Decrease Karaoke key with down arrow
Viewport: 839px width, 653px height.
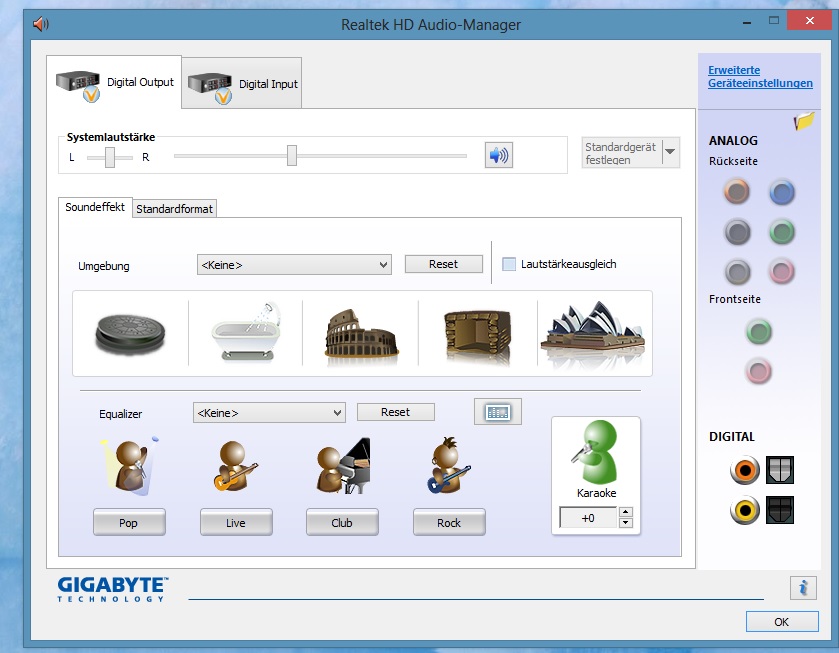coord(626,523)
